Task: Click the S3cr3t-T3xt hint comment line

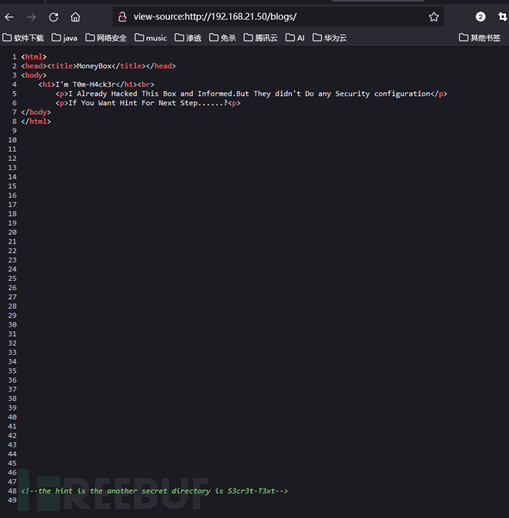Action: click(154, 491)
